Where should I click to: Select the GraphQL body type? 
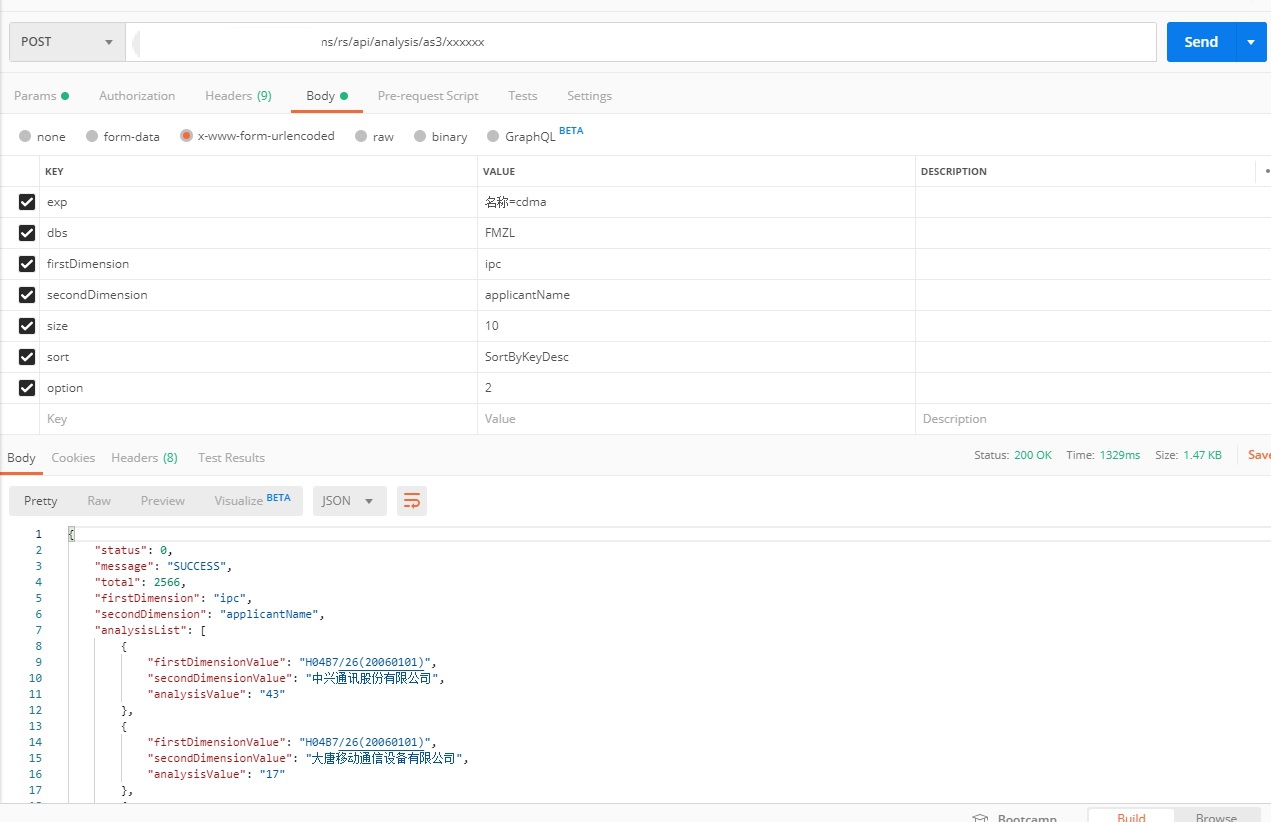tap(493, 136)
